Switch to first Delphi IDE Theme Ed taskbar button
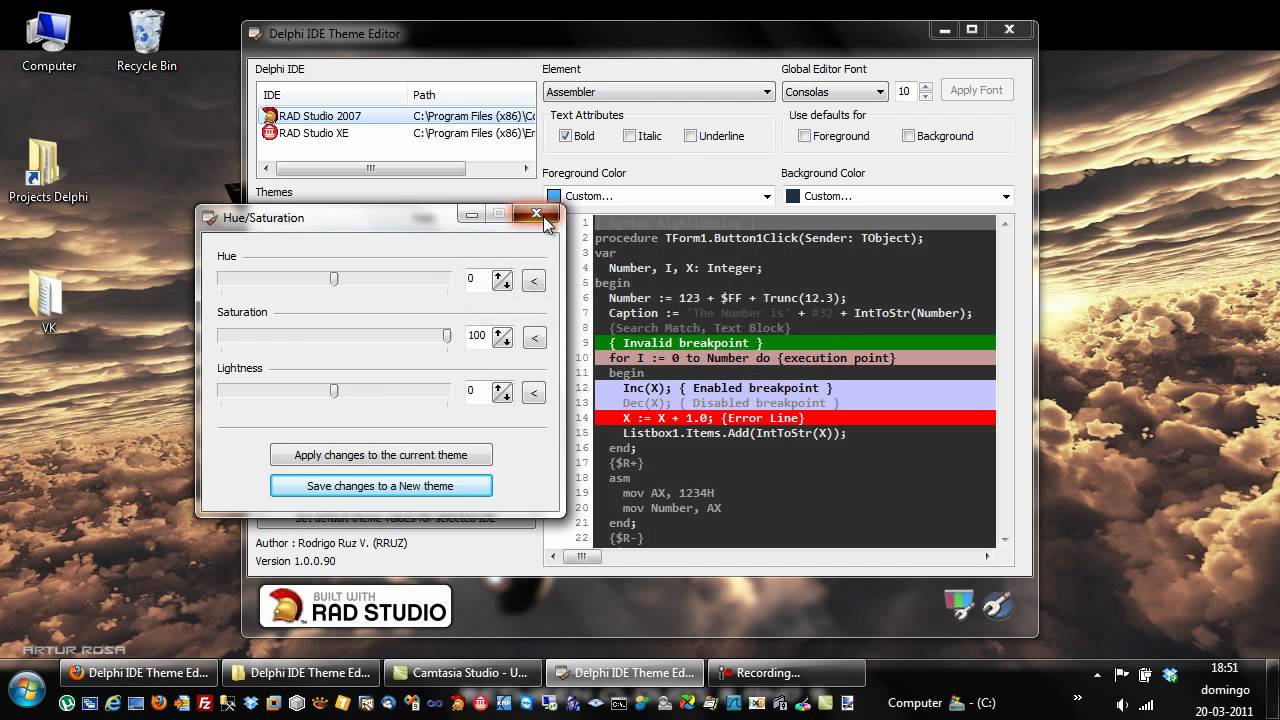This screenshot has height=720, width=1280. click(138, 673)
